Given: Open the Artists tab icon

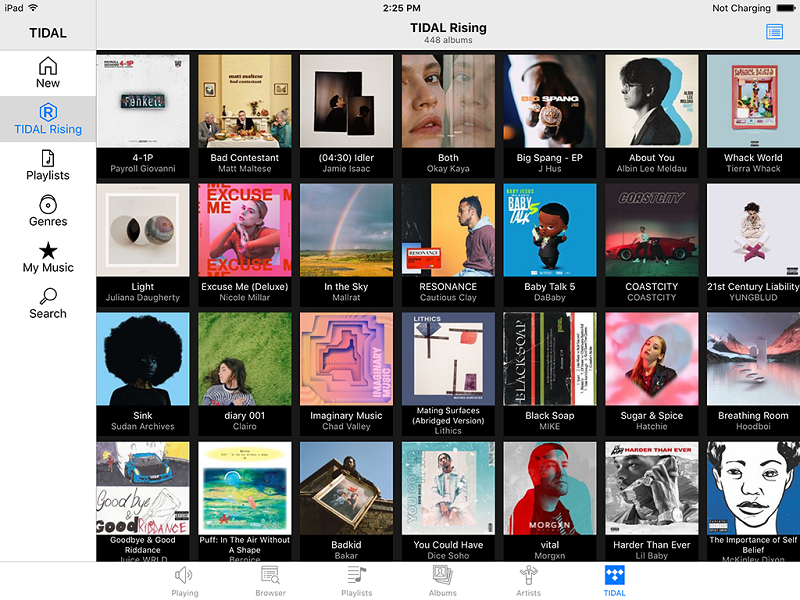Looking at the screenshot, I should click(529, 575).
